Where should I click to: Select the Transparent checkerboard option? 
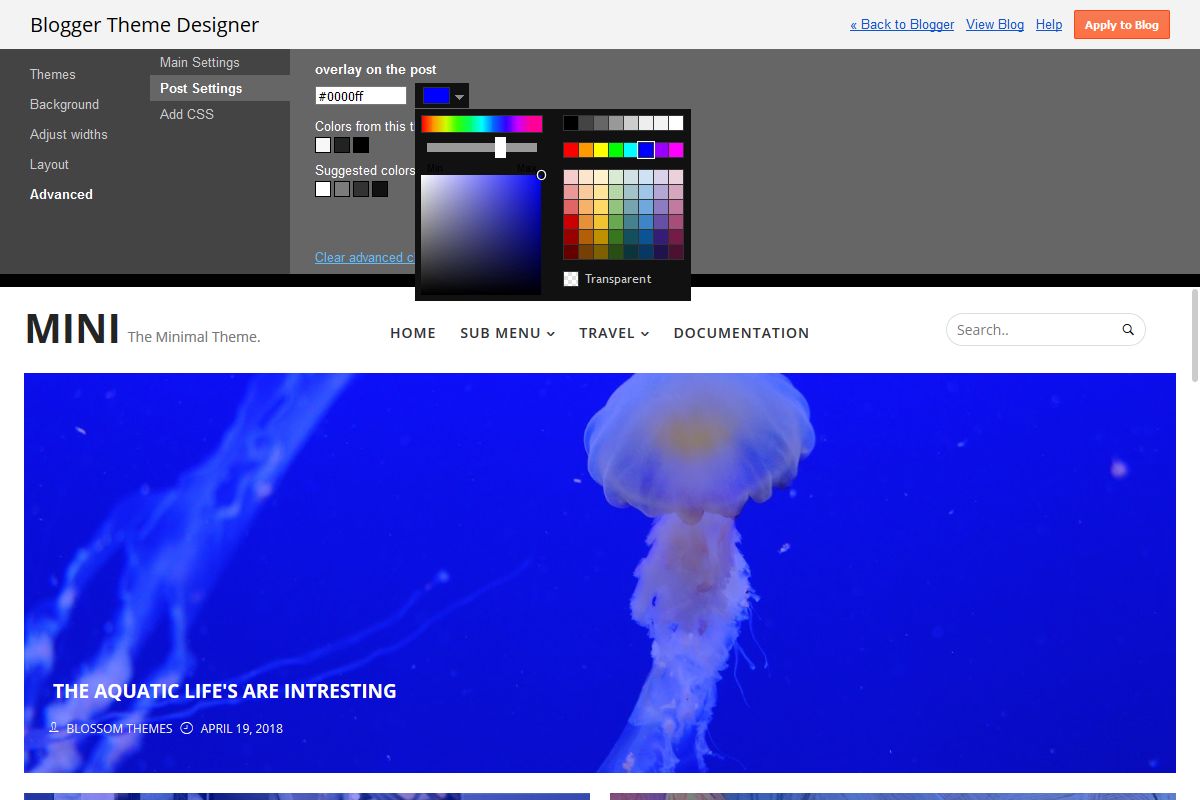click(570, 279)
